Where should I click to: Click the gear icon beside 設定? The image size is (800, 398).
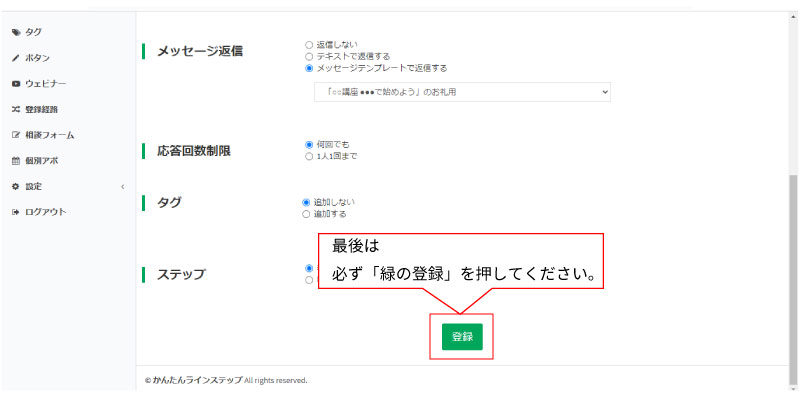[15, 187]
